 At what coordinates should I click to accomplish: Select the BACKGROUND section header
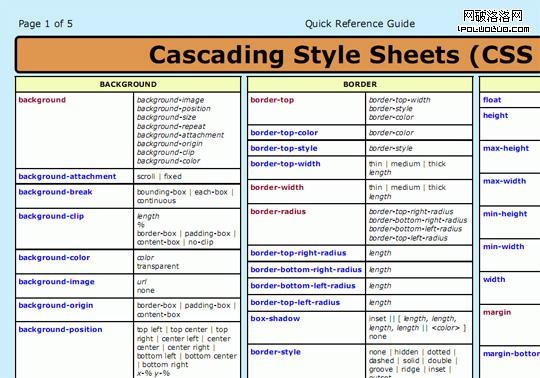(128, 84)
